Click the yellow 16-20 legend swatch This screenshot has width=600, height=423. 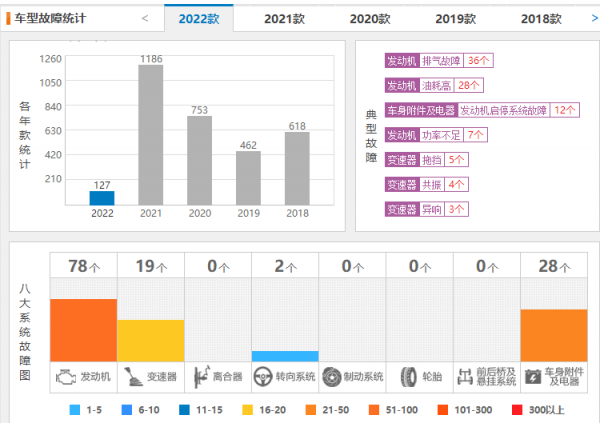[x=248, y=410]
